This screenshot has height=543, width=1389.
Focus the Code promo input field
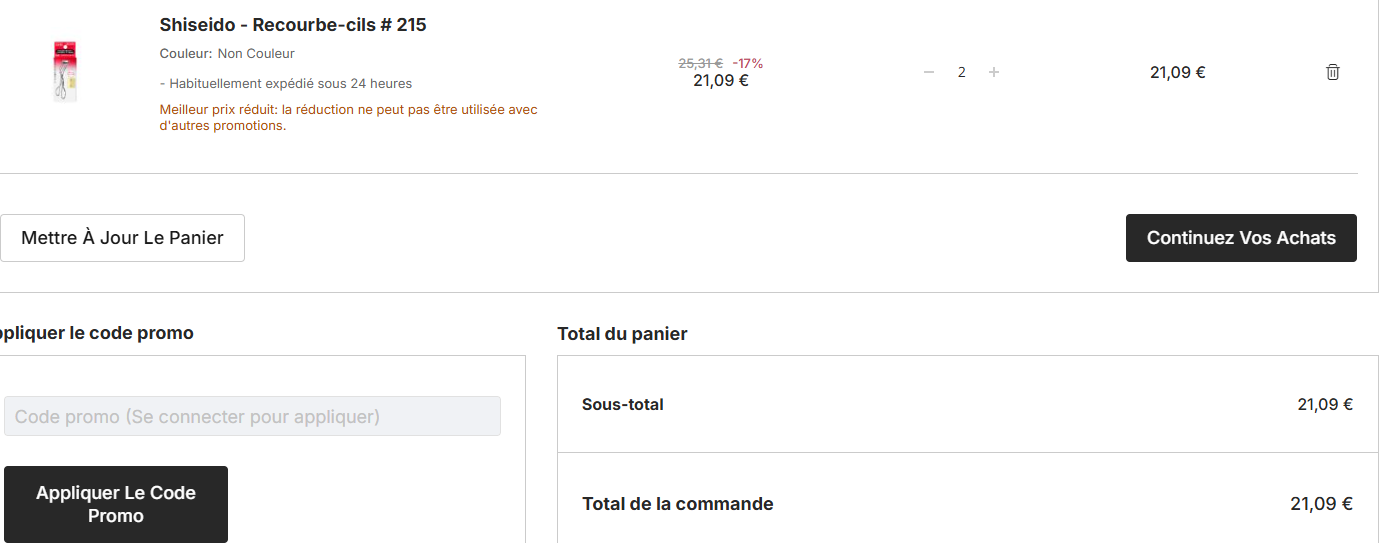pos(252,416)
